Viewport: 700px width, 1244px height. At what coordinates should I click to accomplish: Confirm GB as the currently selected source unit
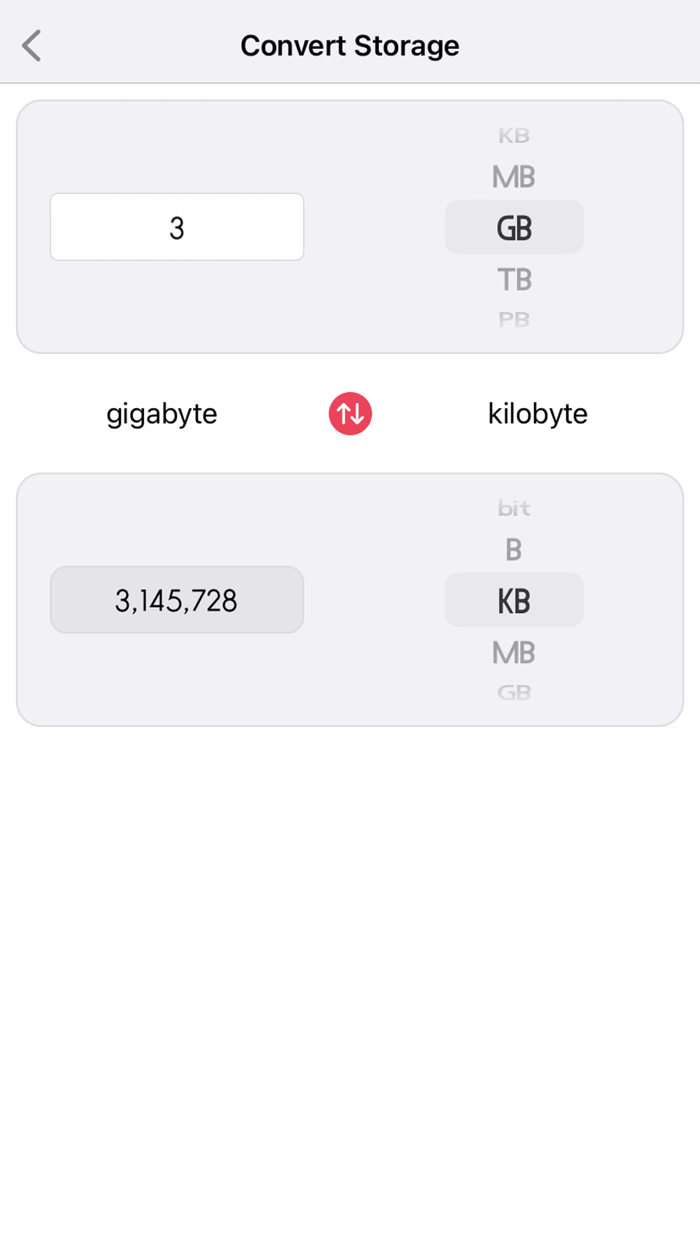514,227
